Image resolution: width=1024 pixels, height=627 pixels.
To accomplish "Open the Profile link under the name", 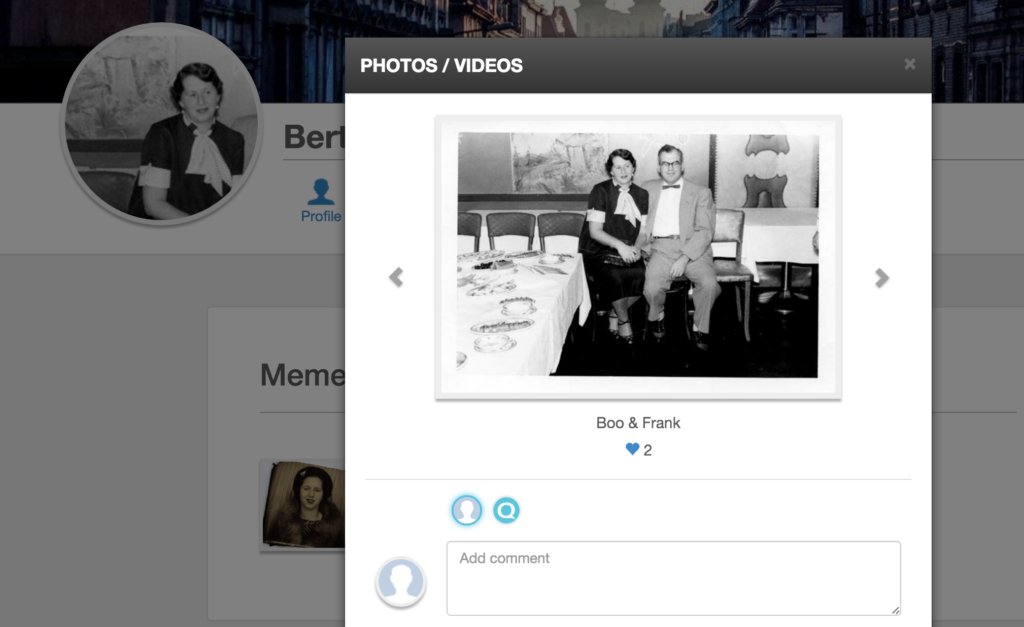I will [x=321, y=216].
